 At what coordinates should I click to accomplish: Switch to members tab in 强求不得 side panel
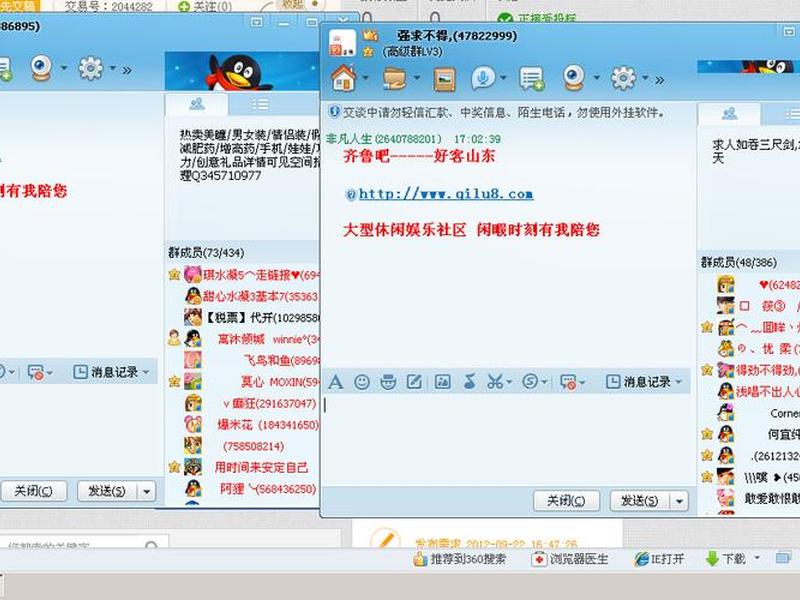click(x=730, y=113)
